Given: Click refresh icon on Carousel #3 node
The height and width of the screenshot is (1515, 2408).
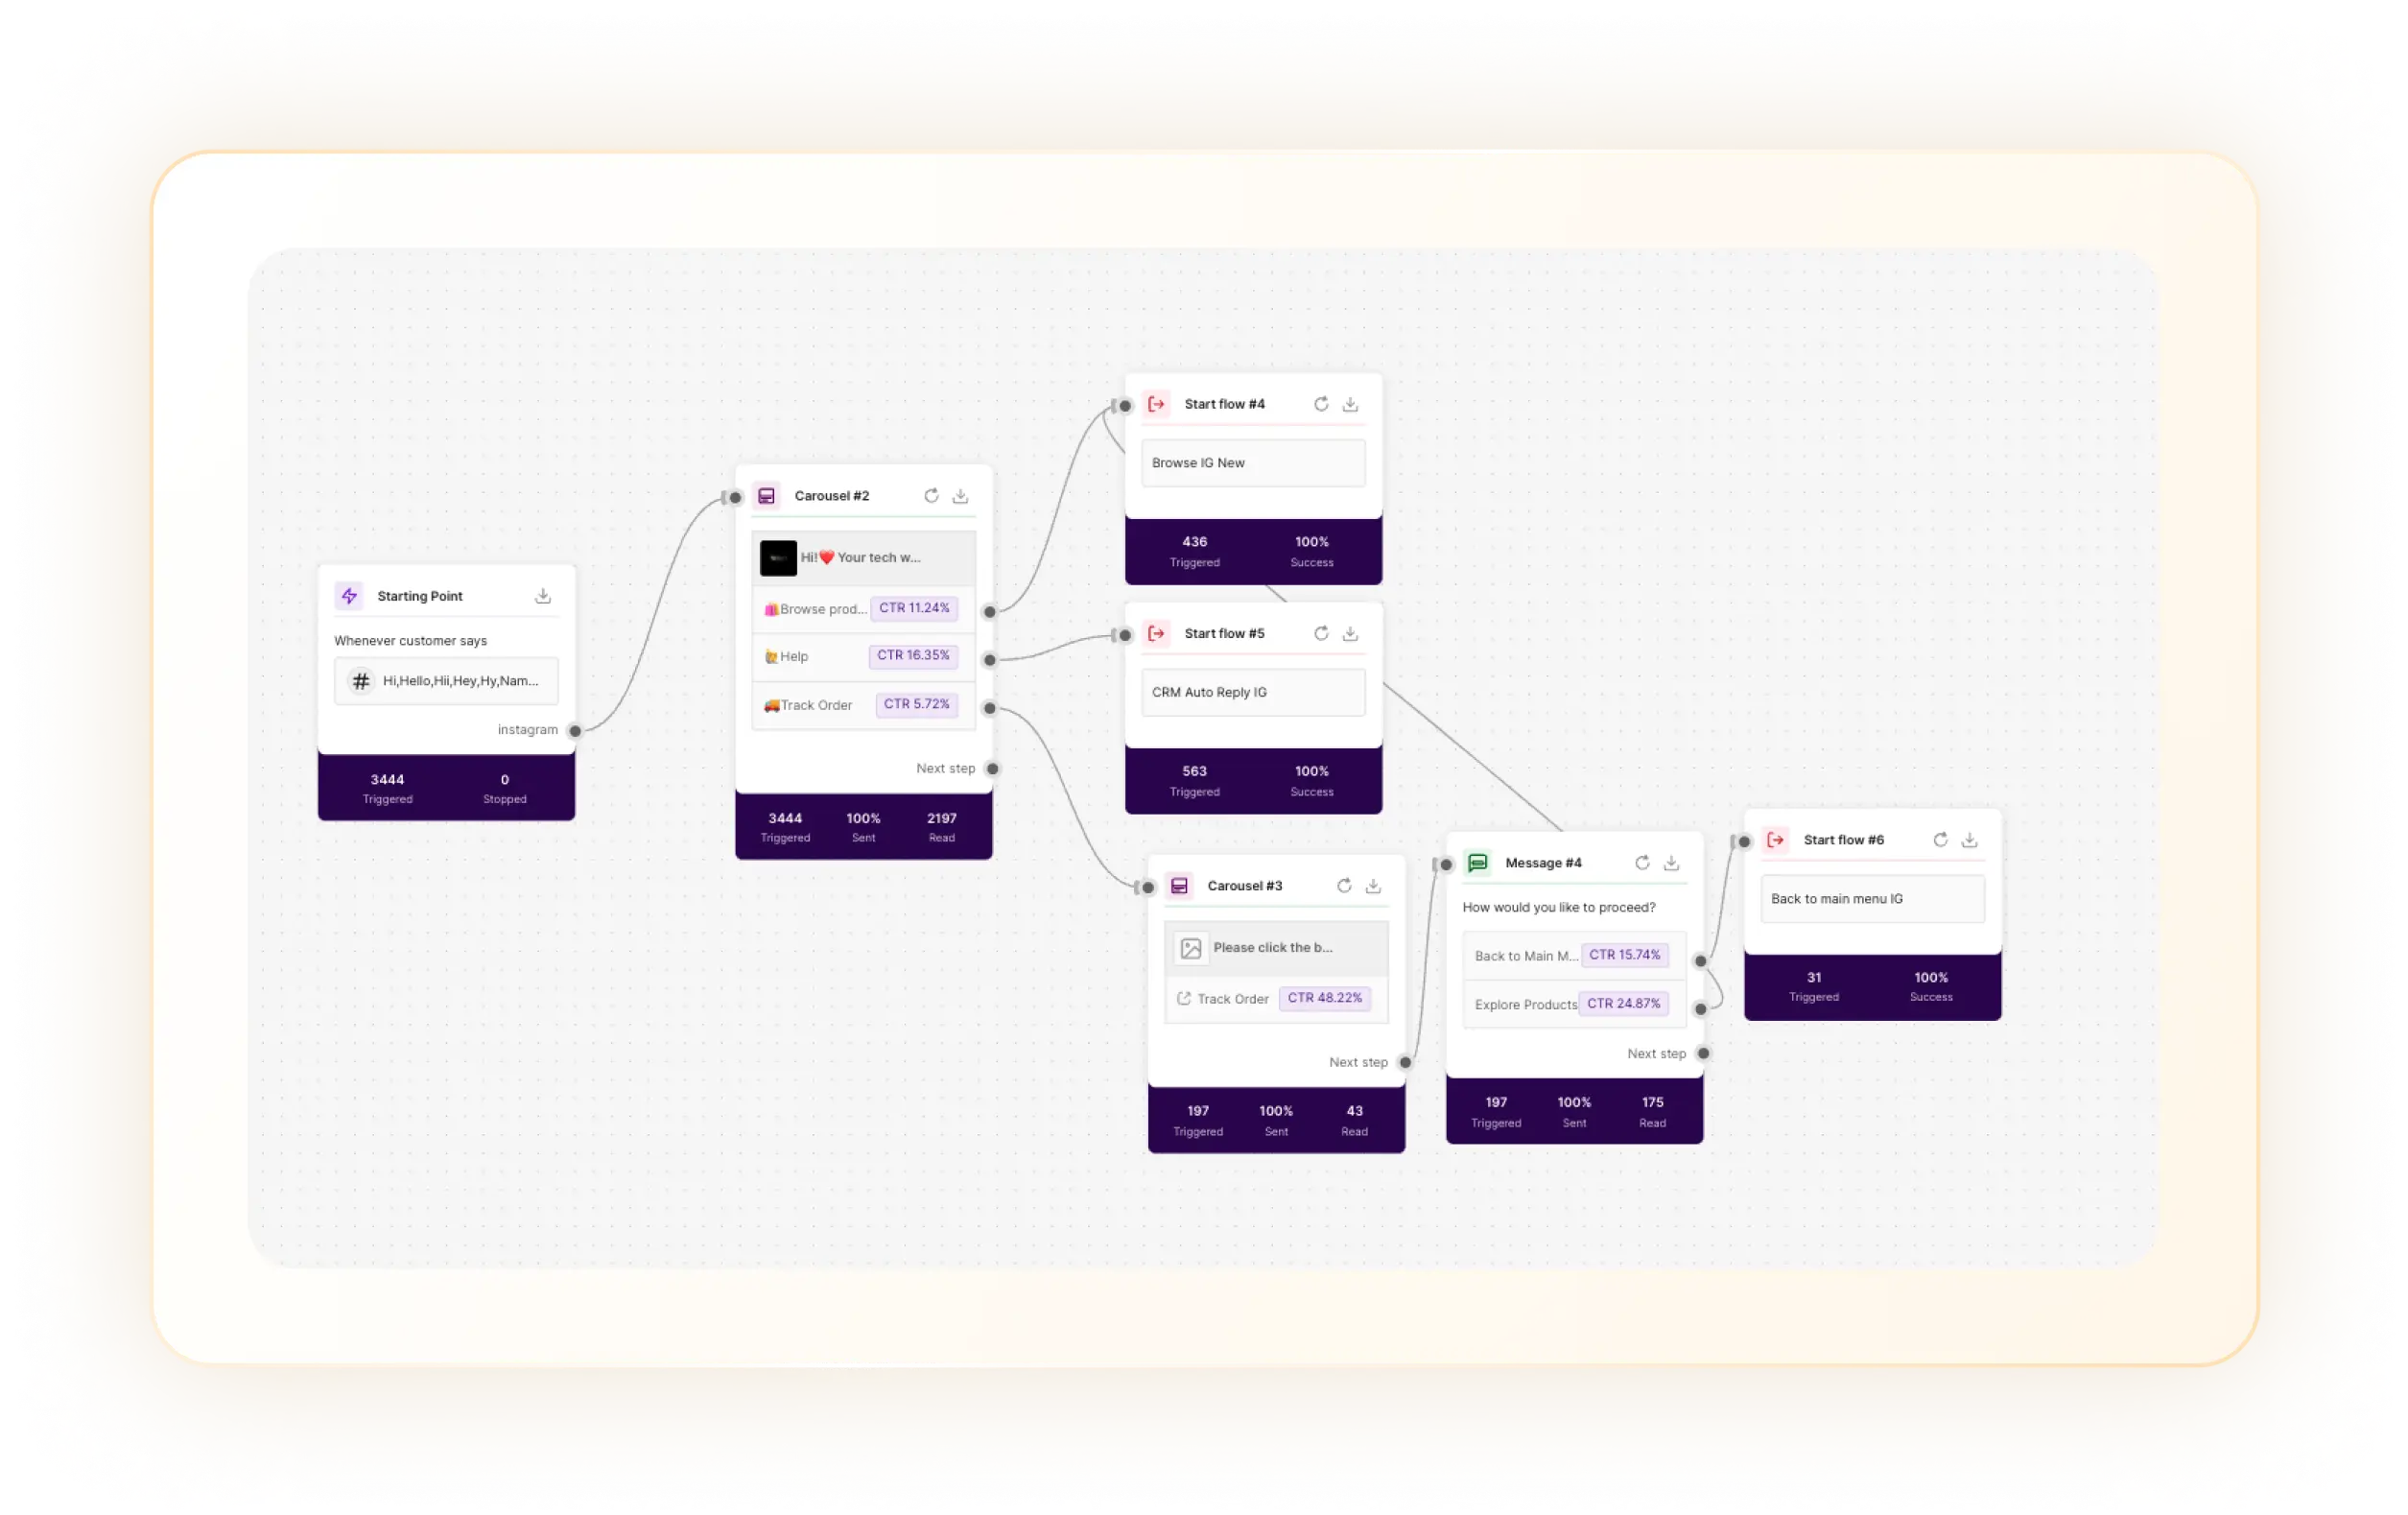Looking at the screenshot, I should click(1344, 886).
